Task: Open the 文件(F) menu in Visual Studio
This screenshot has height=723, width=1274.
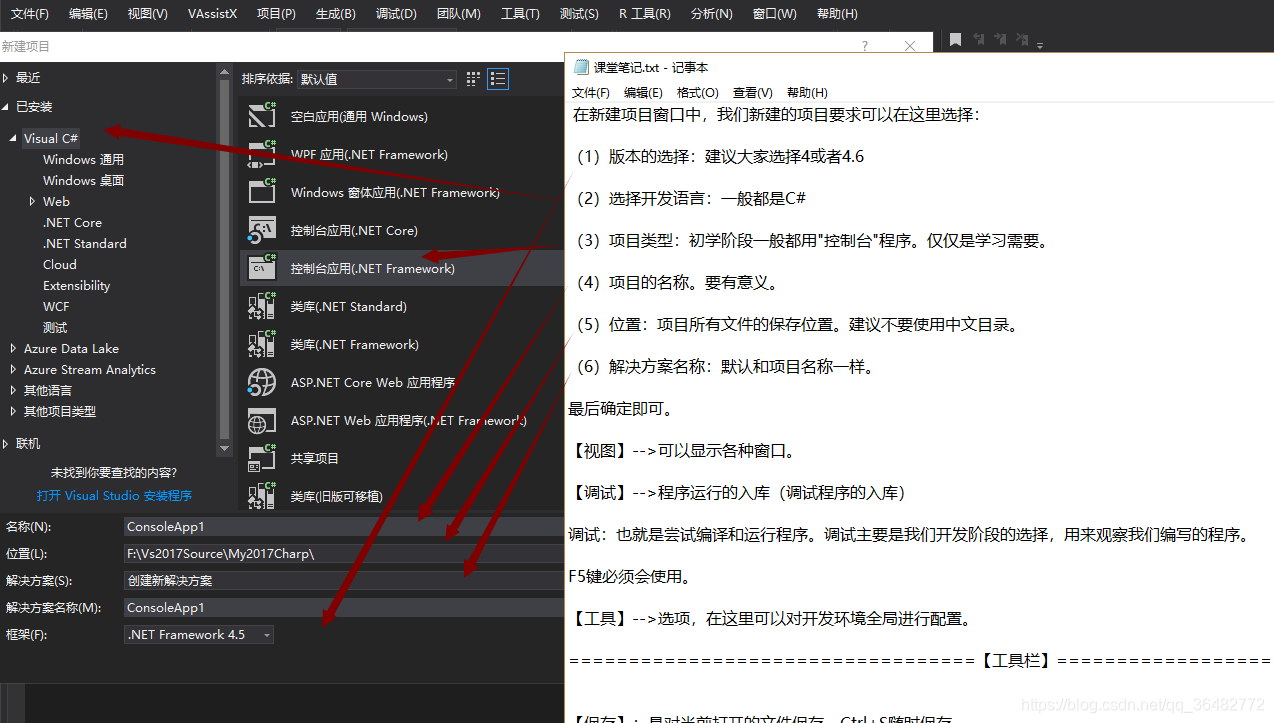Action: click(30, 14)
